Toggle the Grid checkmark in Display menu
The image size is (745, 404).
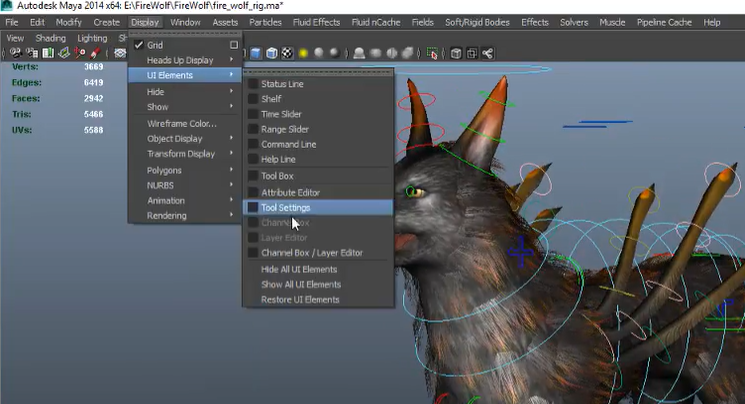pyautogui.click(x=139, y=45)
